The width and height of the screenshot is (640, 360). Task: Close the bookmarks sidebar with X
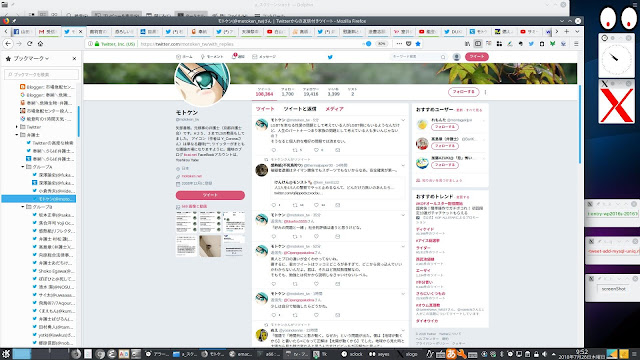(74, 59)
